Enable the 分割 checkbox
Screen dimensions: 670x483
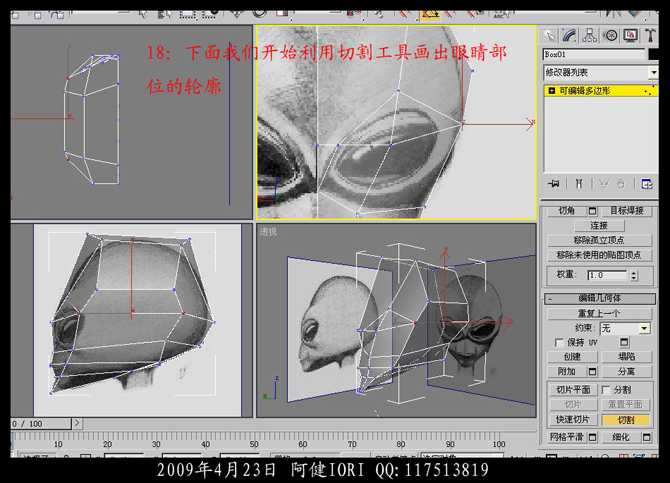(606, 390)
